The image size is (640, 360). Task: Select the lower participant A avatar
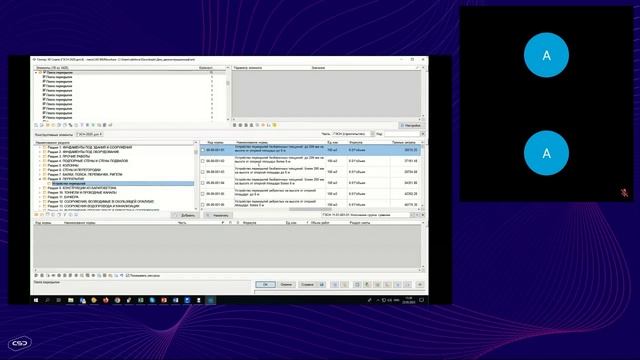click(x=546, y=153)
